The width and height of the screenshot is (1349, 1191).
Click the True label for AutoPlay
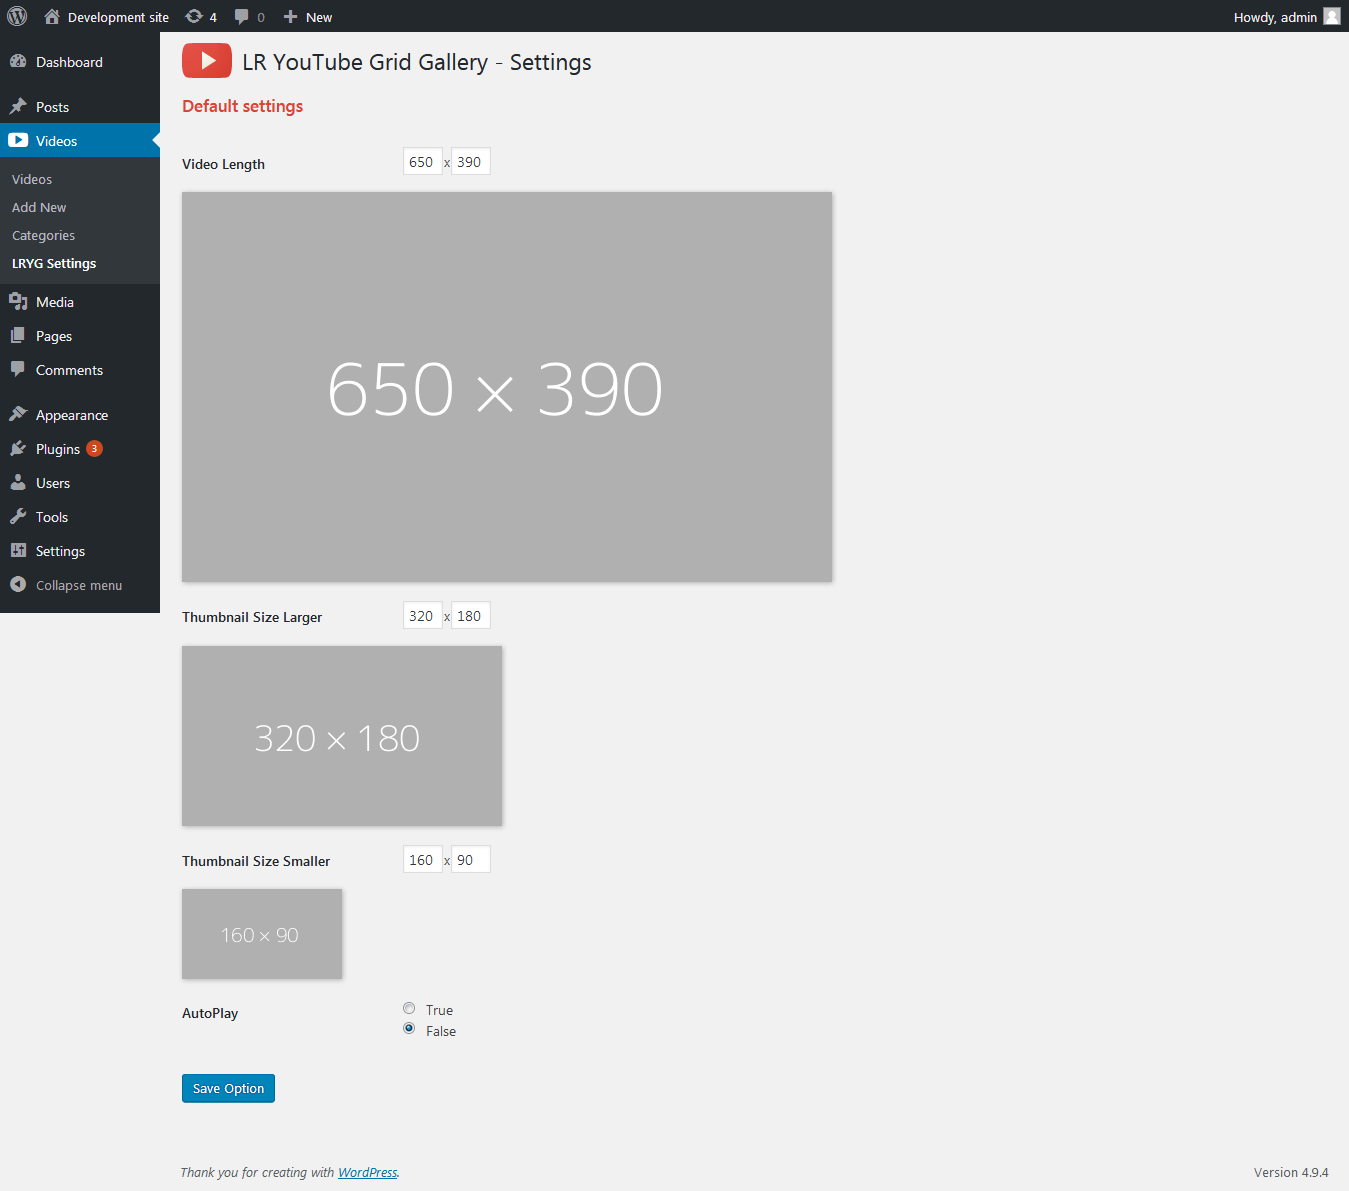pyautogui.click(x=439, y=1010)
